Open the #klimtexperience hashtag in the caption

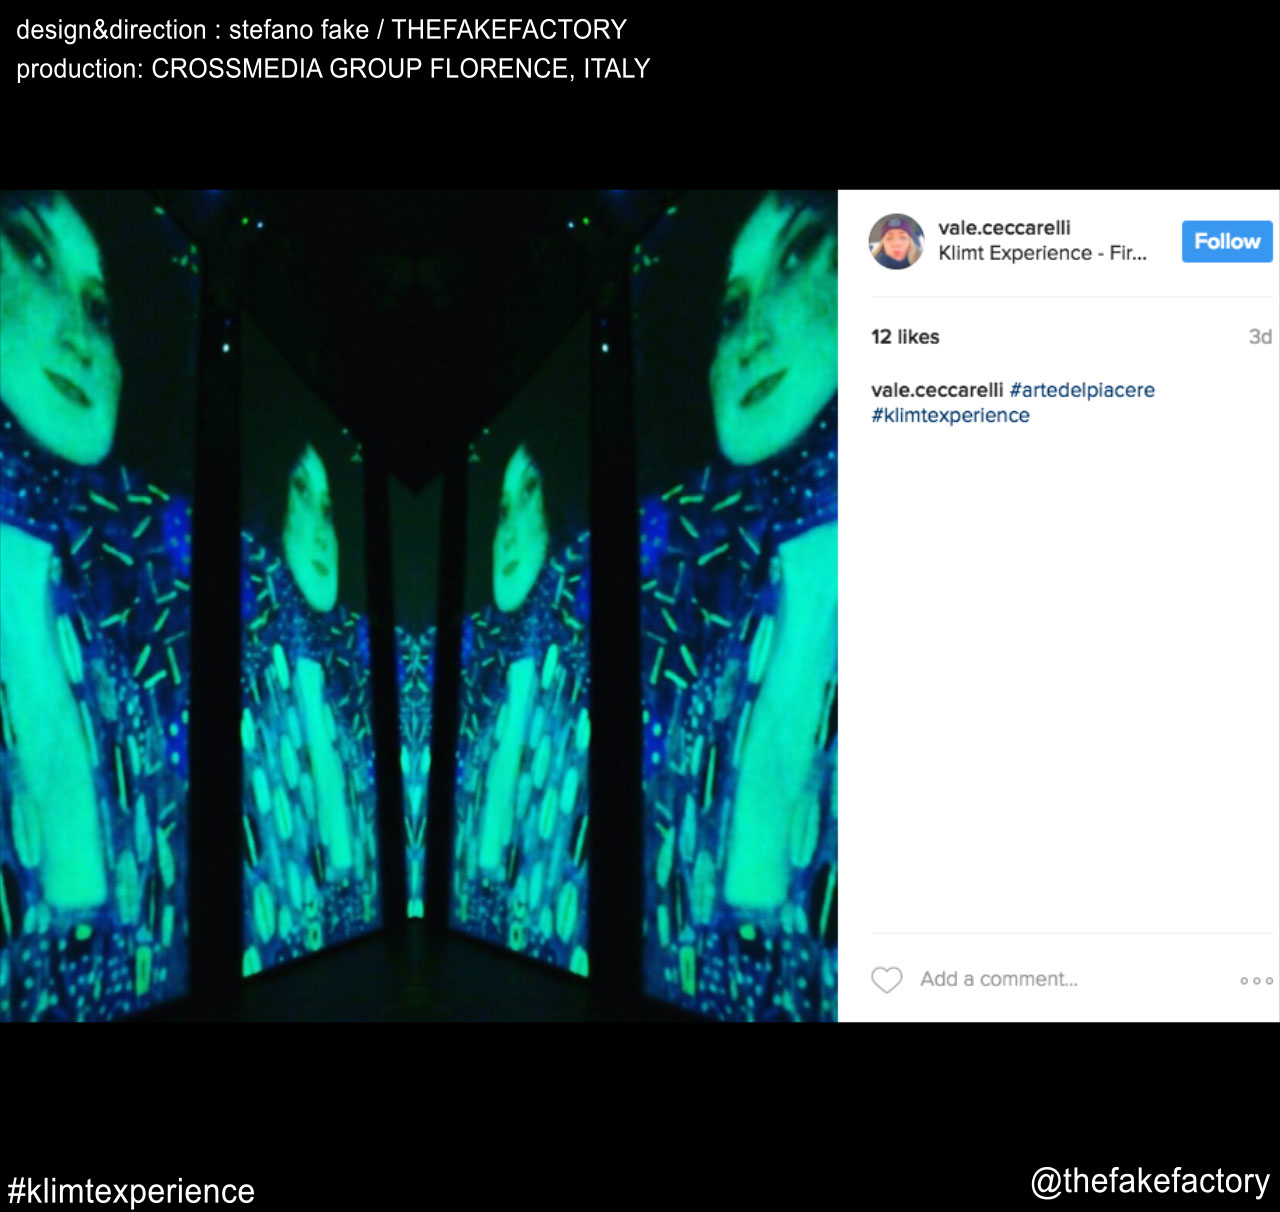click(x=950, y=415)
